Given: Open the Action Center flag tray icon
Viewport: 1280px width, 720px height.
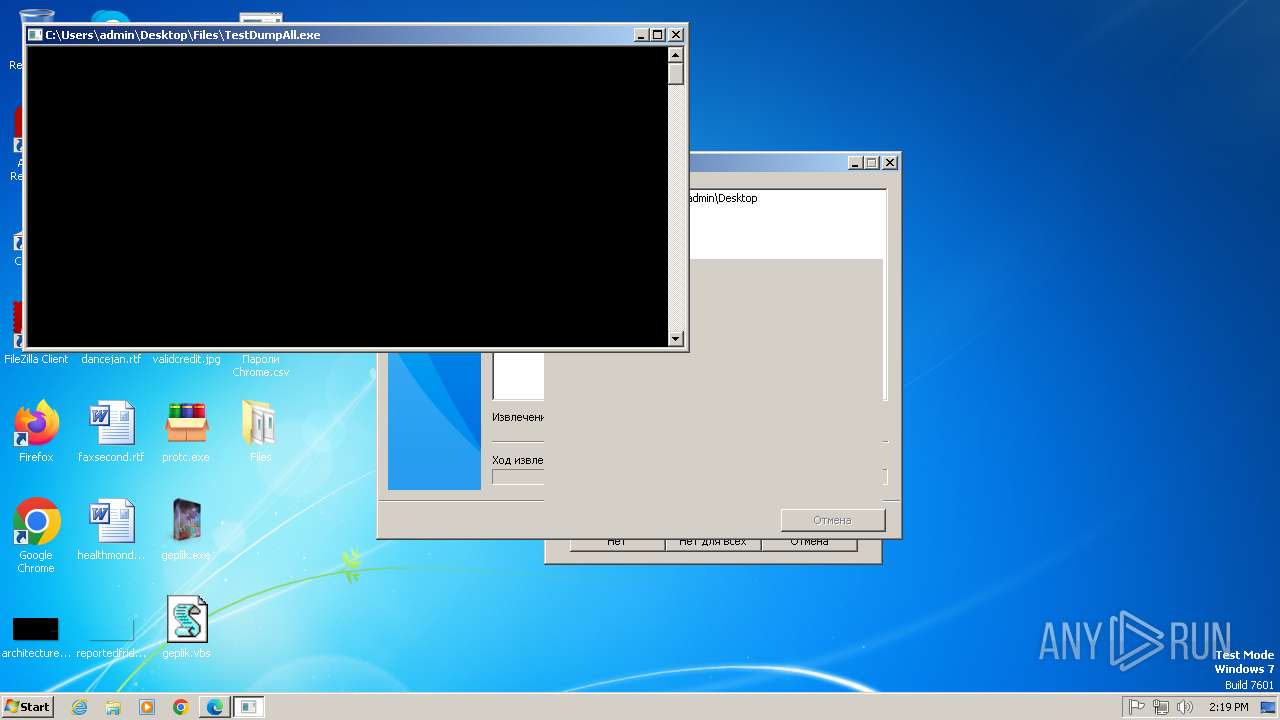Looking at the screenshot, I should click(x=1137, y=707).
